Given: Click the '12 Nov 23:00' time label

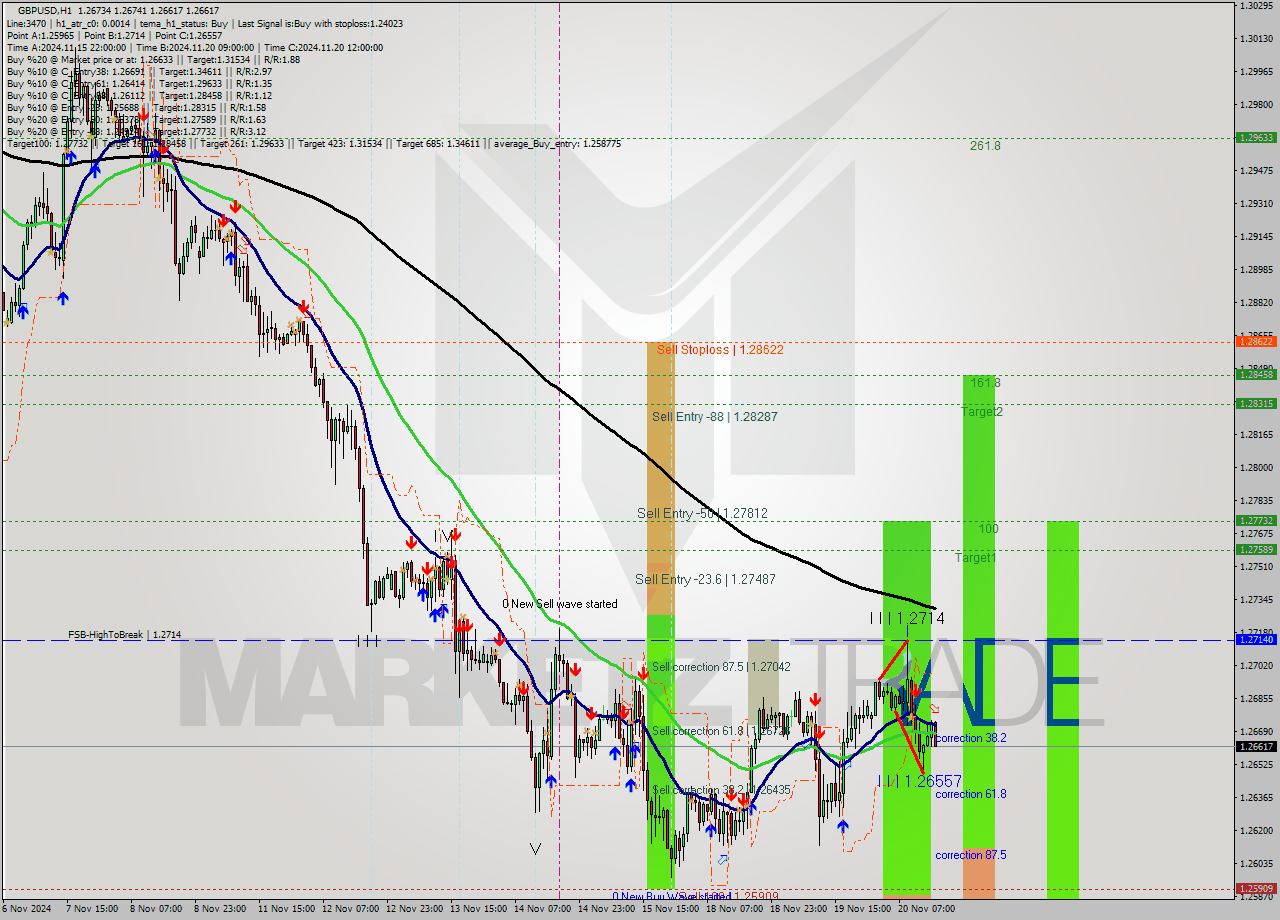Looking at the screenshot, I should tap(414, 910).
